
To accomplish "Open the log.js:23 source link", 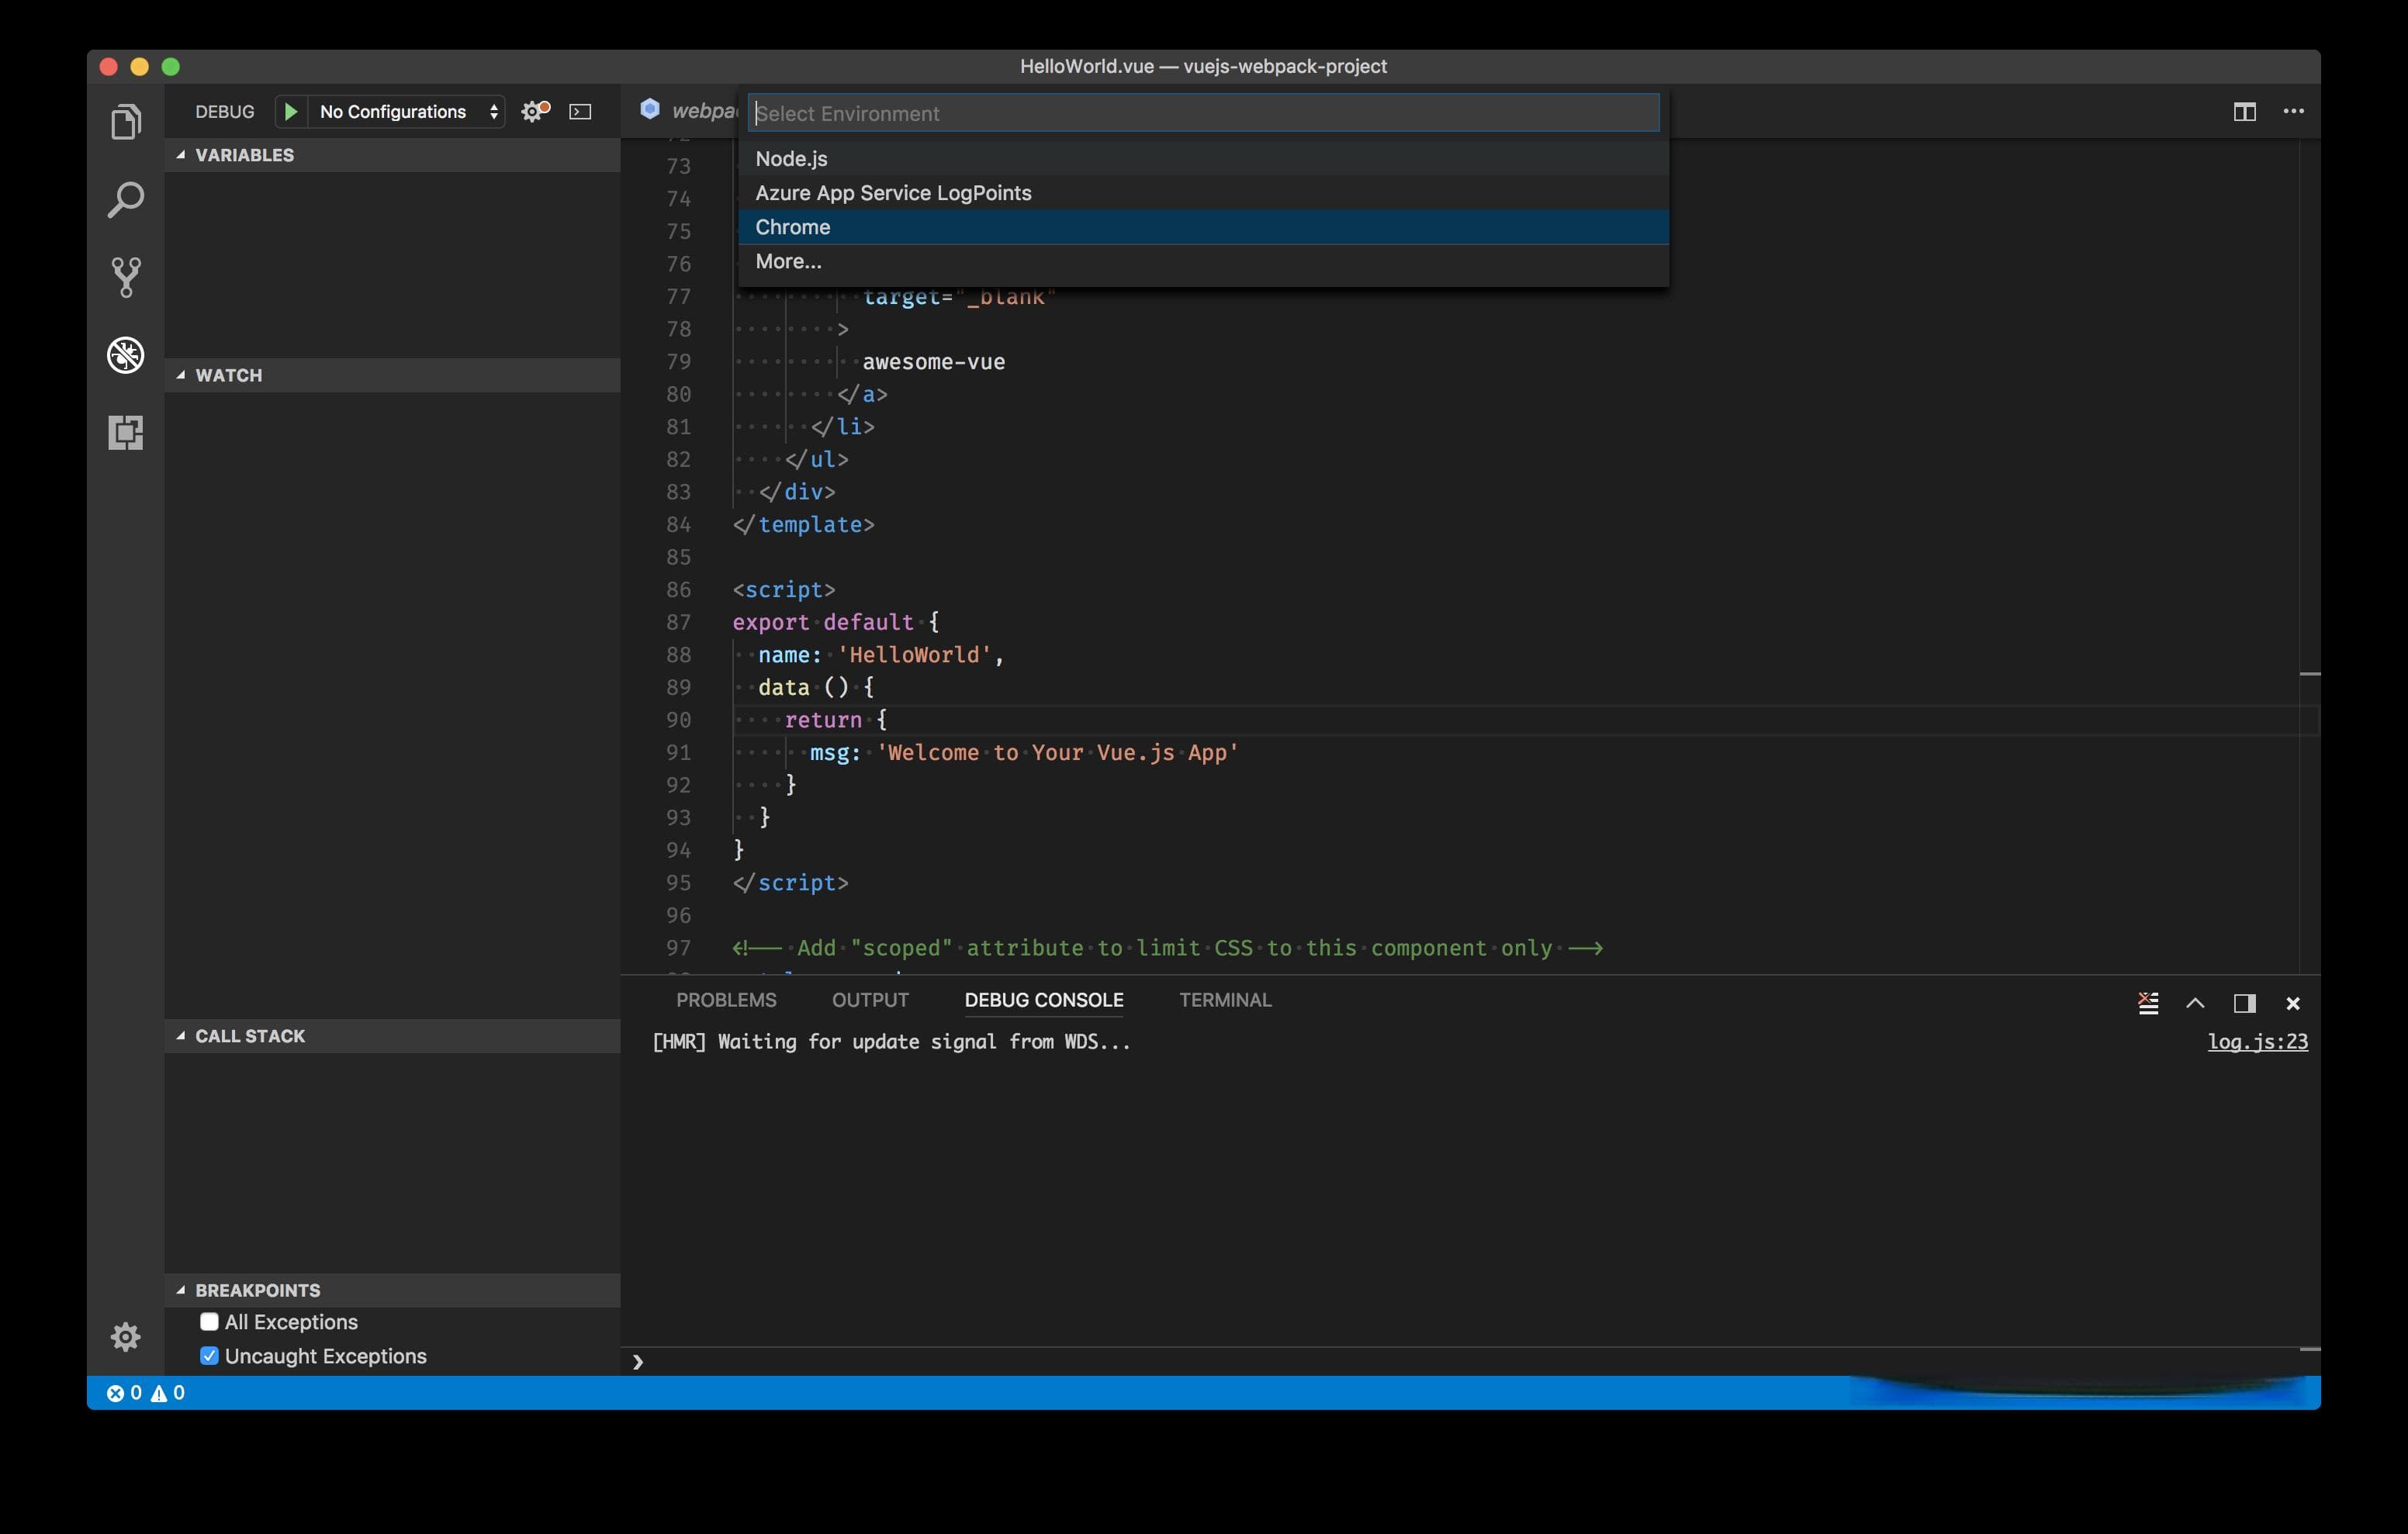I will tap(2258, 1041).
